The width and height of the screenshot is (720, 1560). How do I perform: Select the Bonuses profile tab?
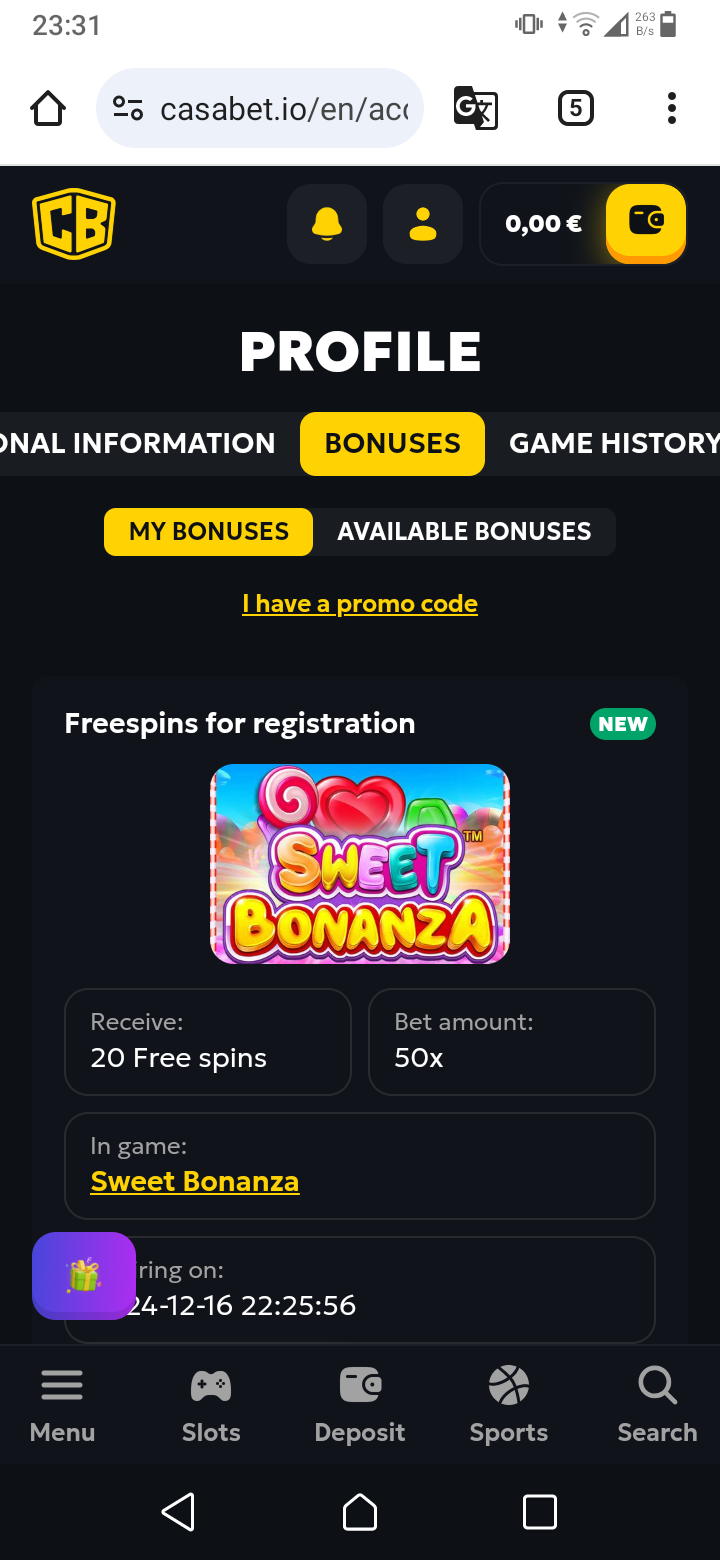click(392, 443)
